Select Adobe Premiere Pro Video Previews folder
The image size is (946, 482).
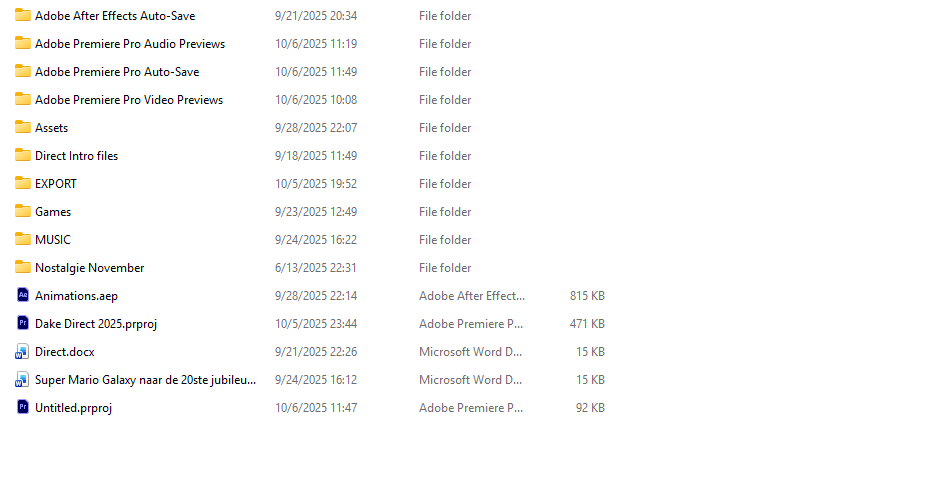[x=129, y=100]
